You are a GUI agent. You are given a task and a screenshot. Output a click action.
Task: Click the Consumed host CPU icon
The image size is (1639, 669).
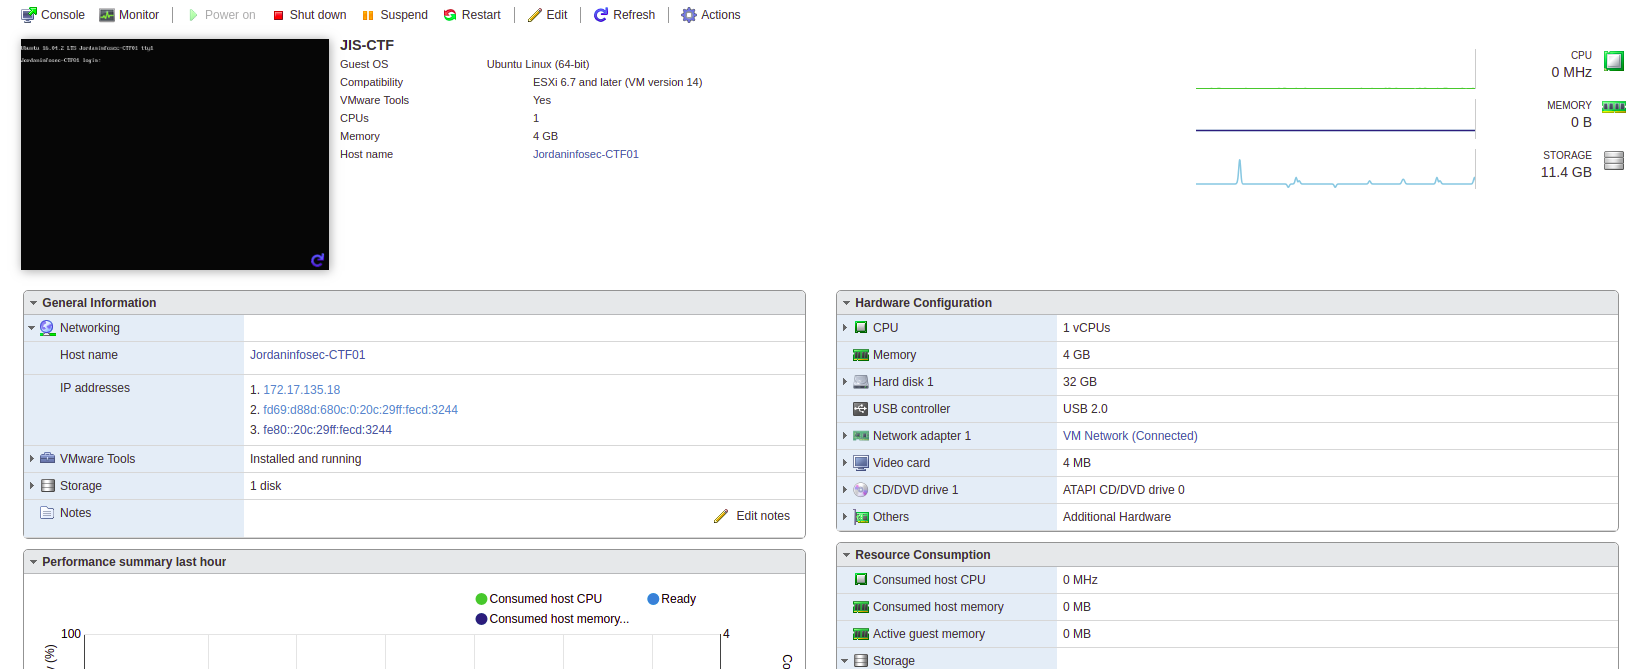pyautogui.click(x=861, y=580)
